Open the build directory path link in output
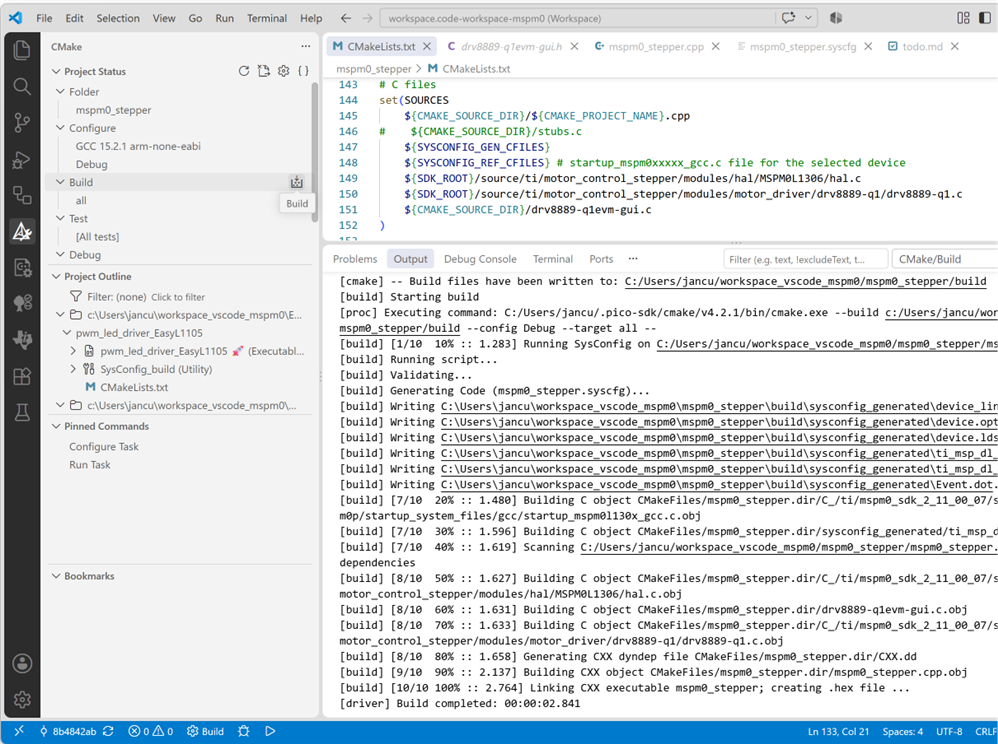This screenshot has height=744, width=998. (805, 281)
